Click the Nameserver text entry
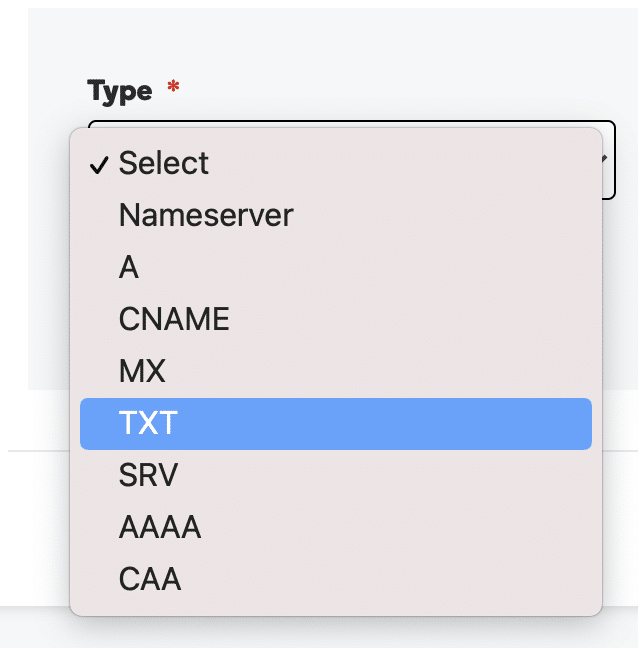 click(x=206, y=215)
